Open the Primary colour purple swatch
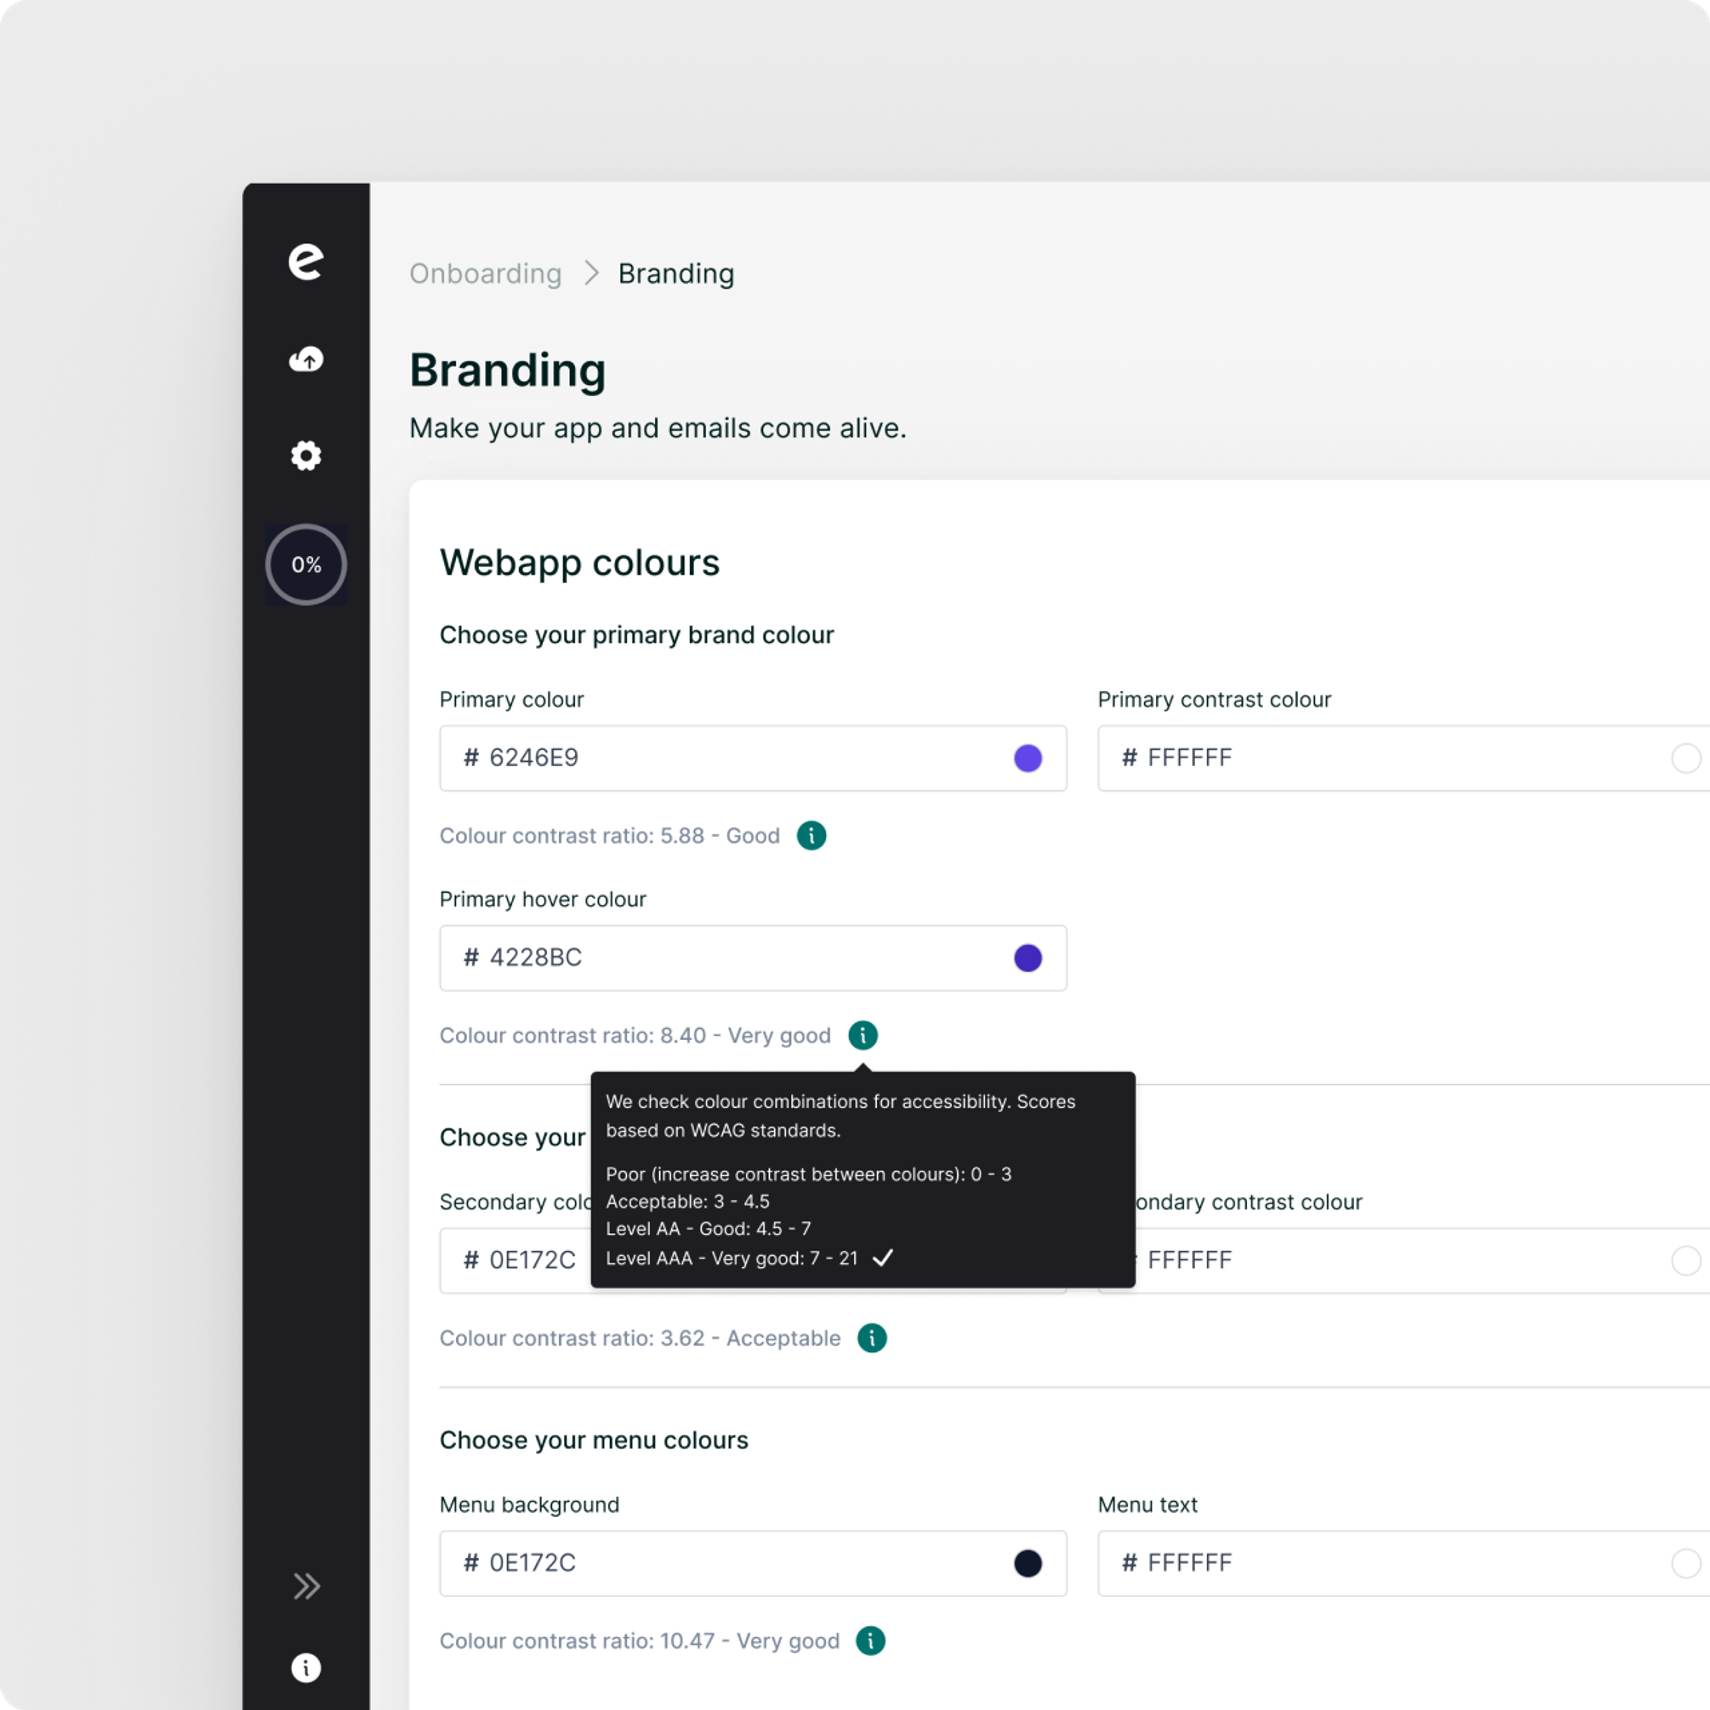The image size is (1710, 1710). (1027, 758)
